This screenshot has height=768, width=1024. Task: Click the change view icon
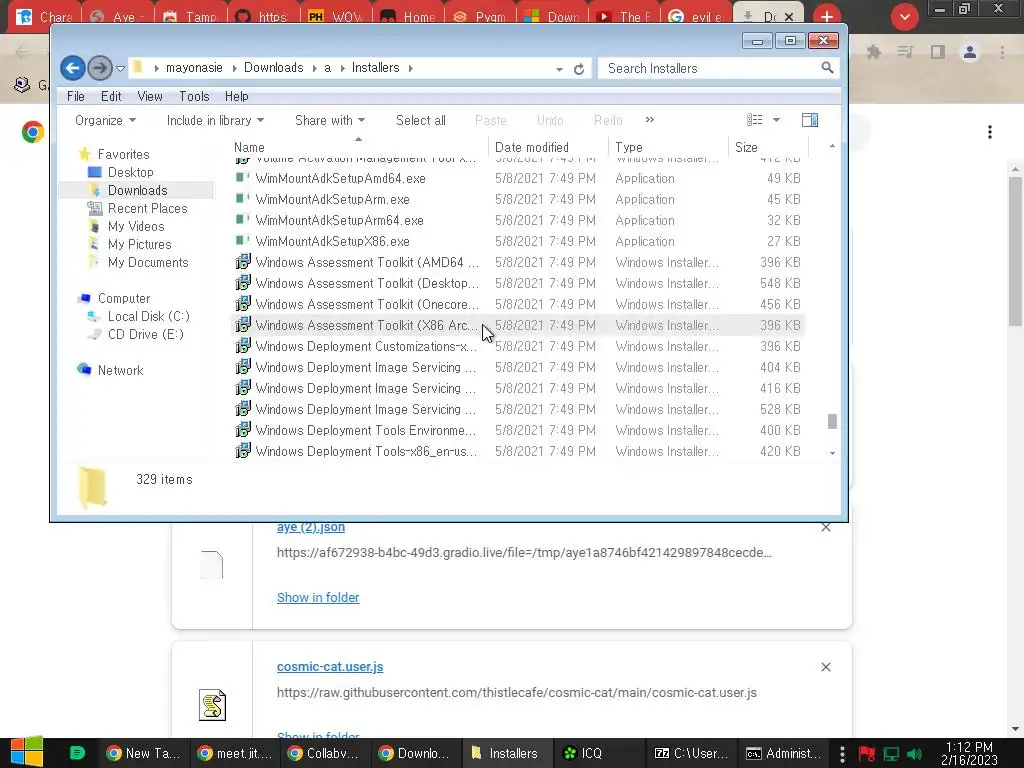point(755,120)
